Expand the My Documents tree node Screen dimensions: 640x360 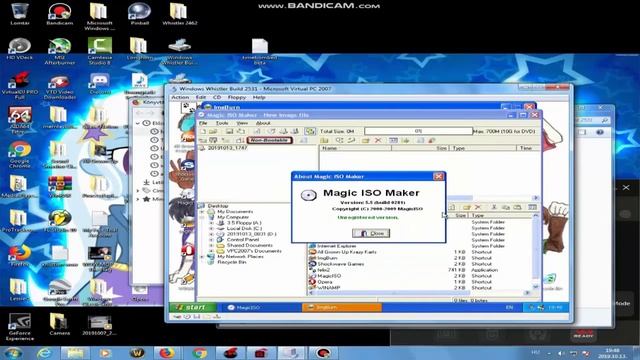[x=202, y=212]
